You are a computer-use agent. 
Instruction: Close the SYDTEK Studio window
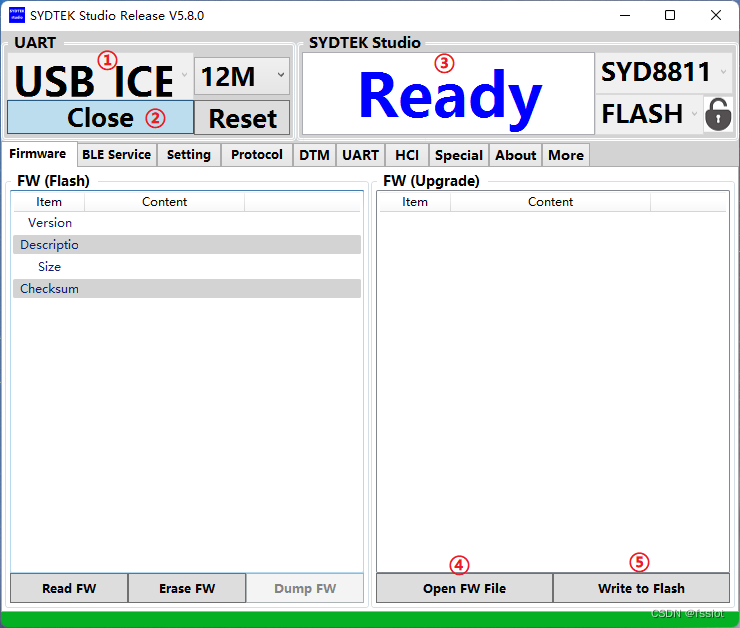[x=715, y=15]
